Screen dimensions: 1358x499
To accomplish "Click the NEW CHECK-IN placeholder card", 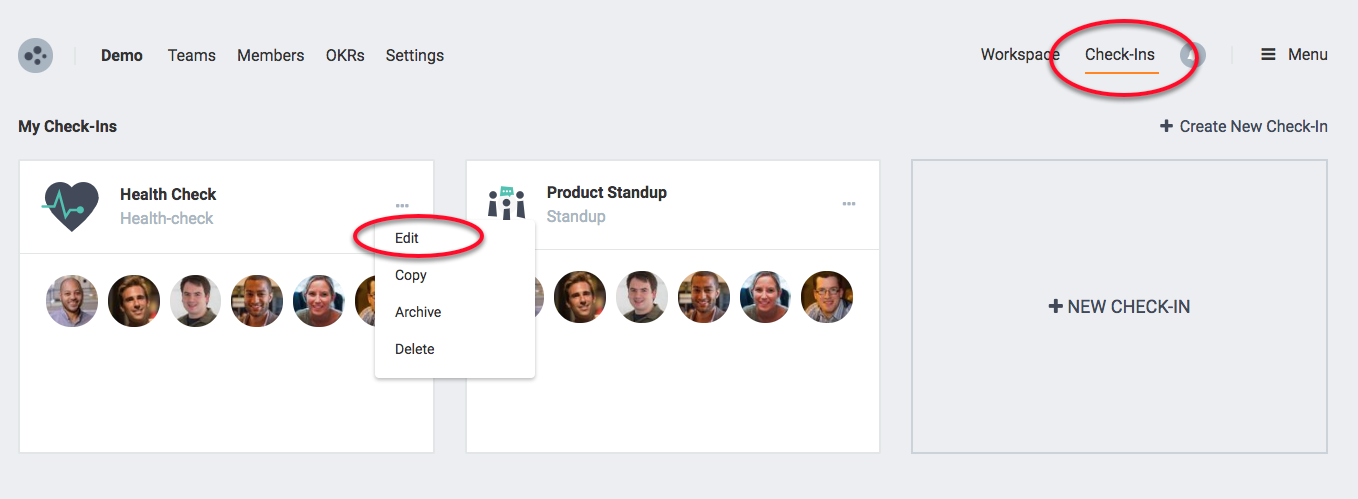I will 1119,306.
